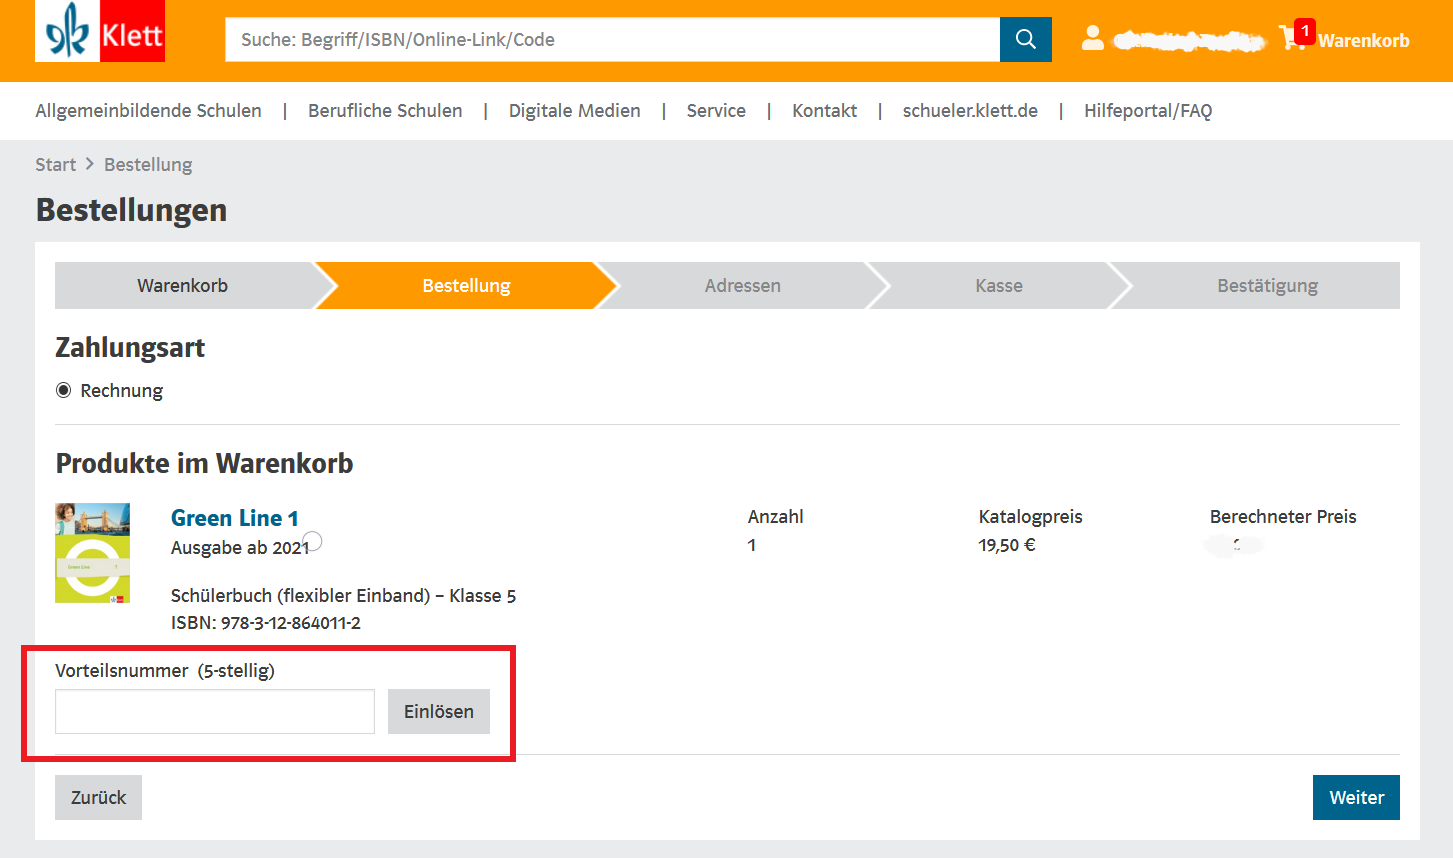This screenshot has height=858, width=1453.
Task: Click the ISBN: 978-3-12-864011-2 text
Action: tap(266, 623)
